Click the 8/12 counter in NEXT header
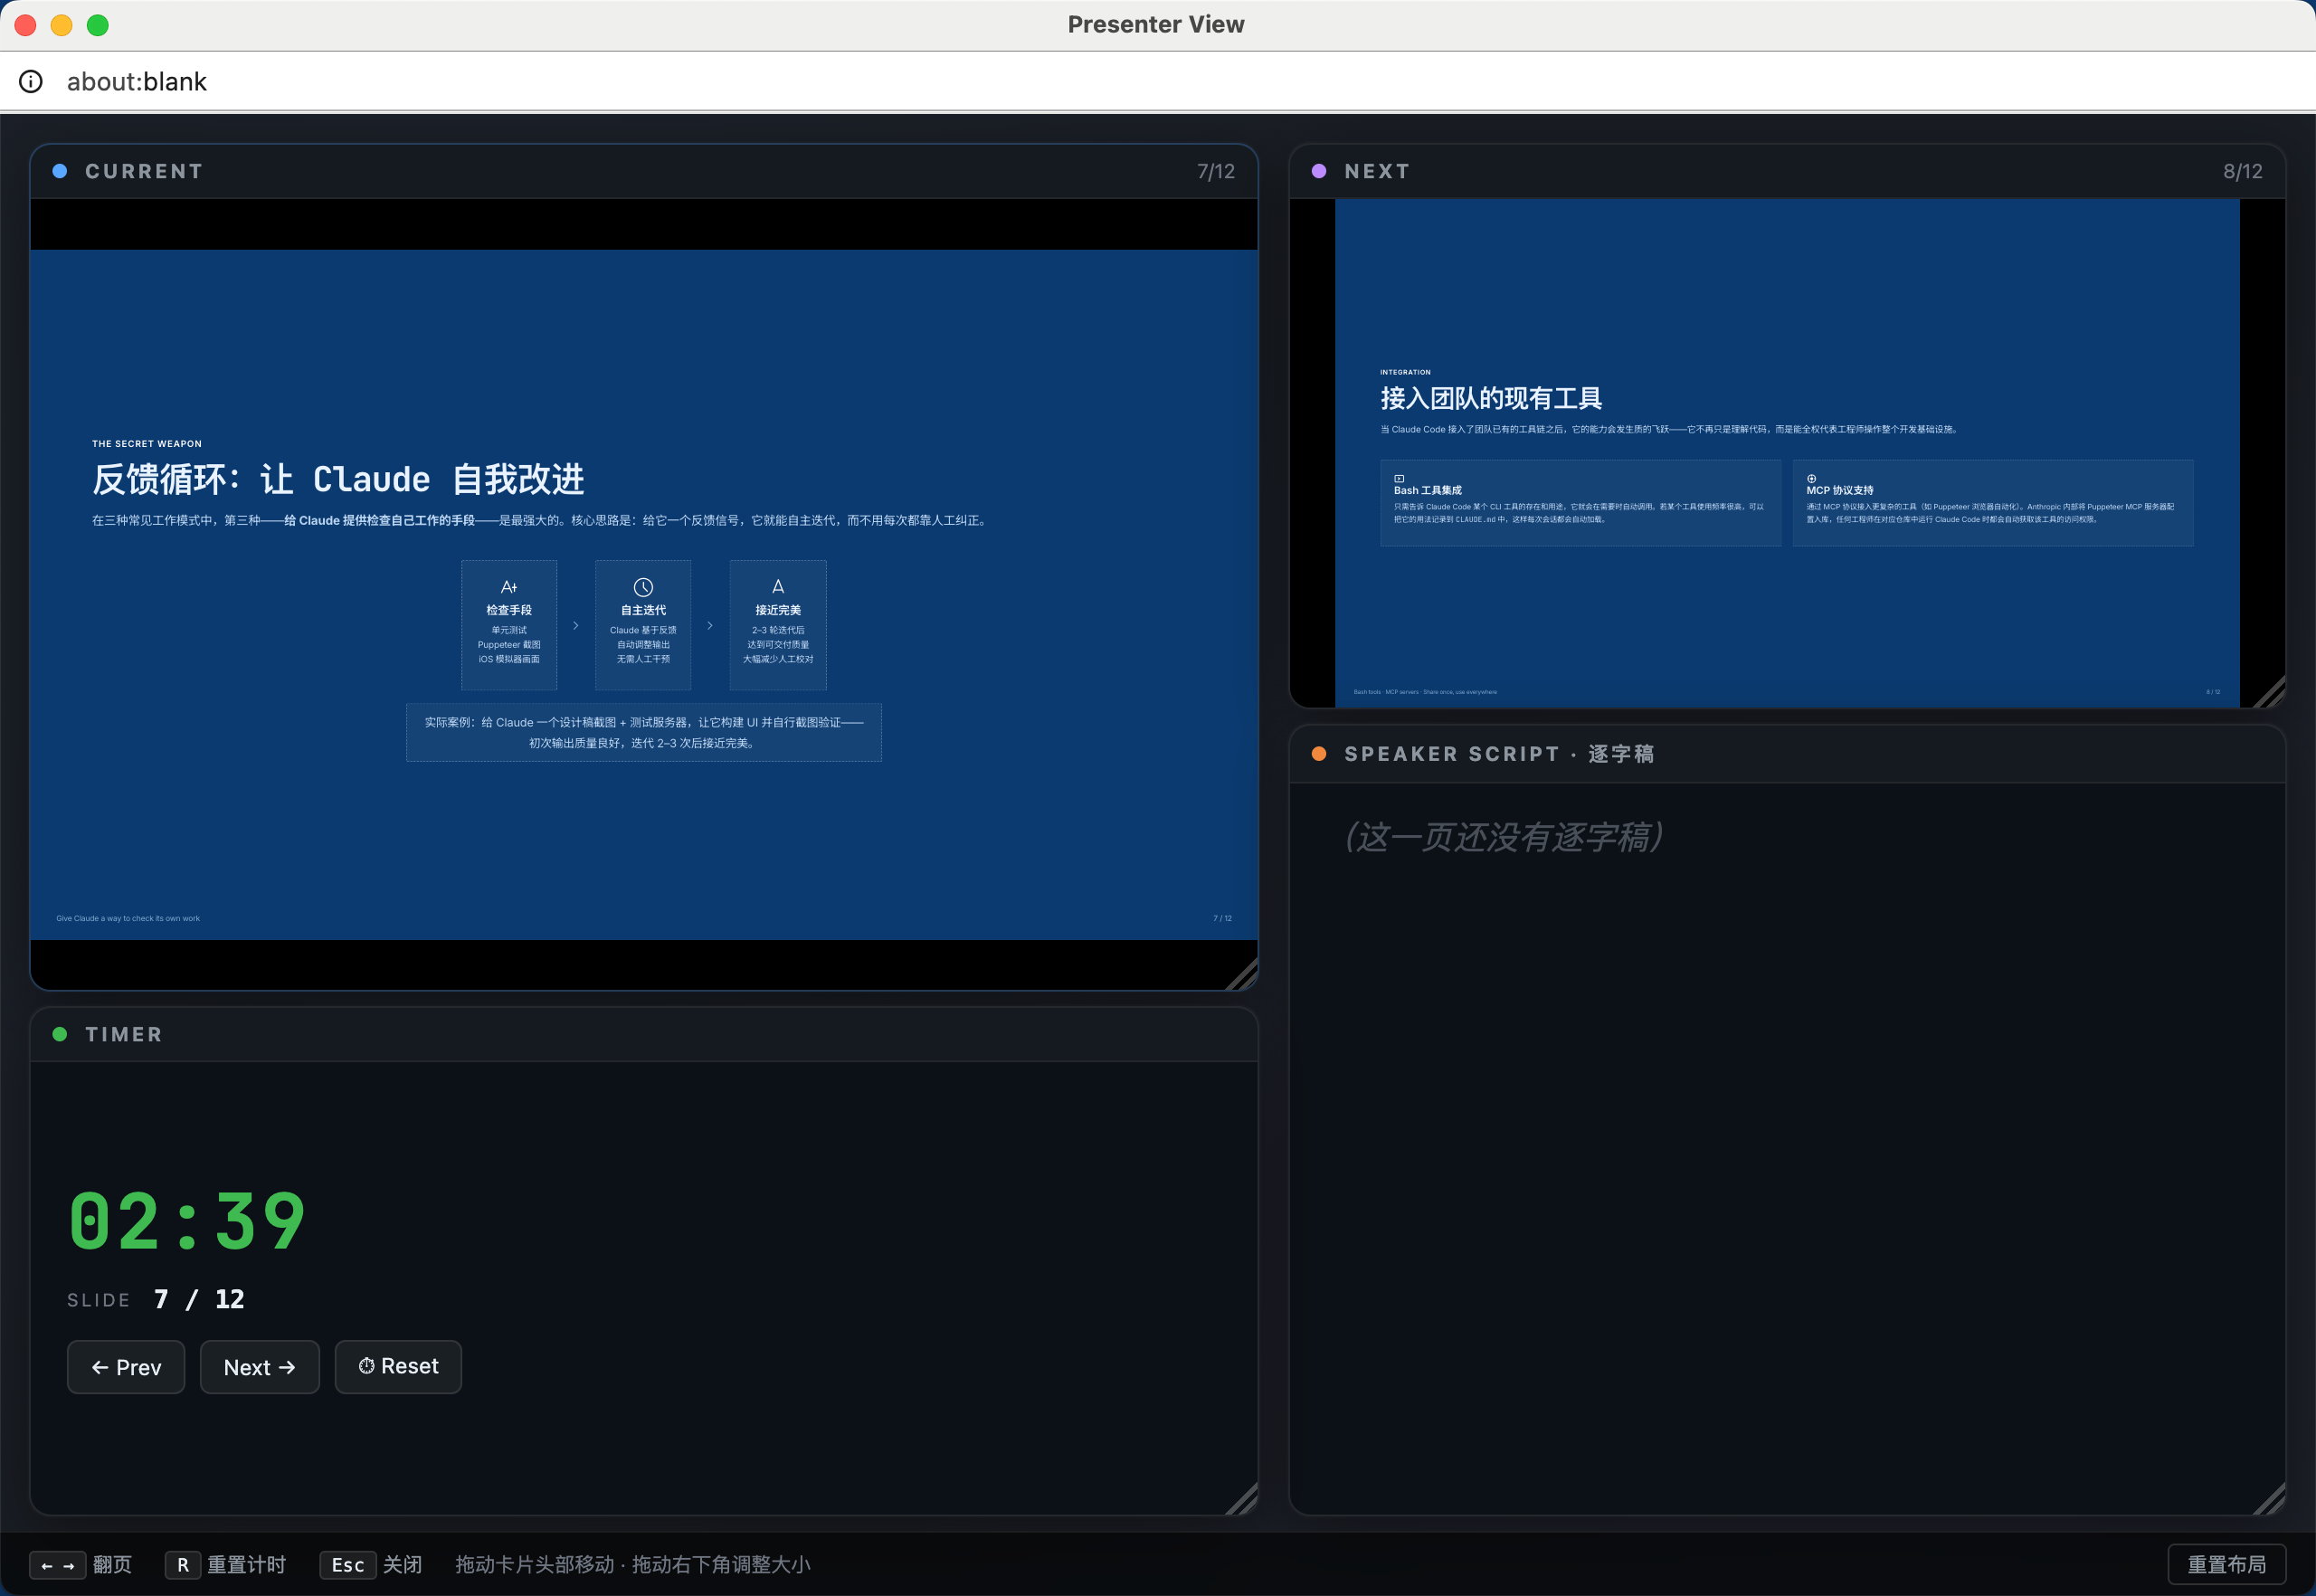The image size is (2316, 1596). point(2243,171)
